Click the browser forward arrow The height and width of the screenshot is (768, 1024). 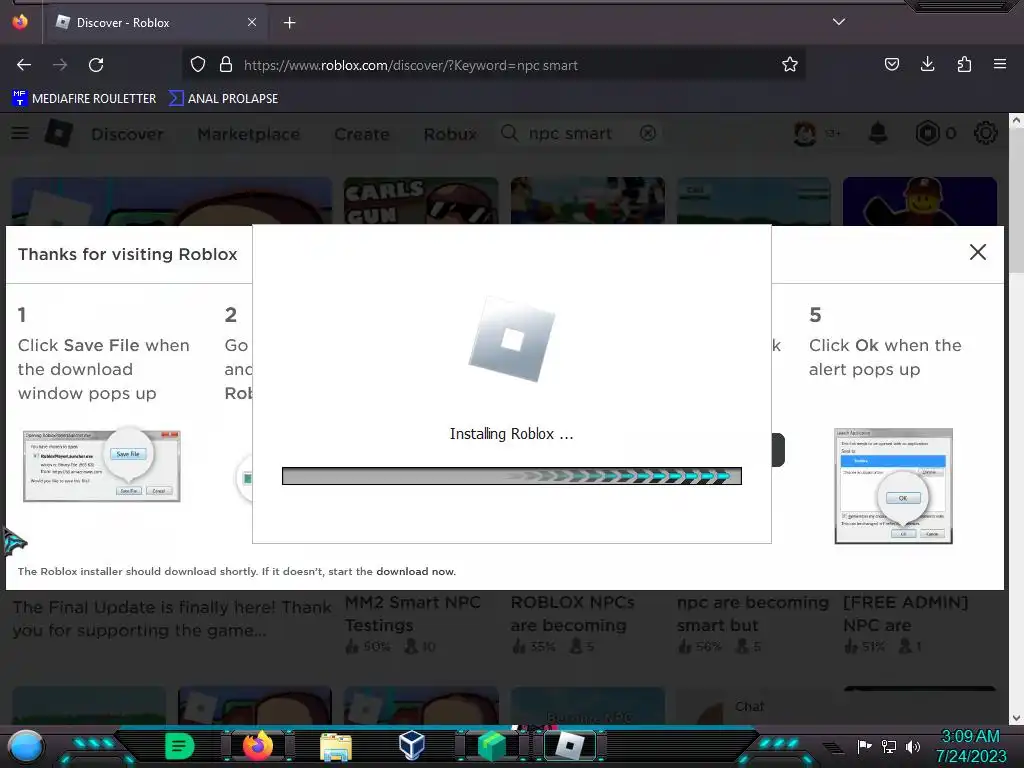pyautogui.click(x=60, y=65)
